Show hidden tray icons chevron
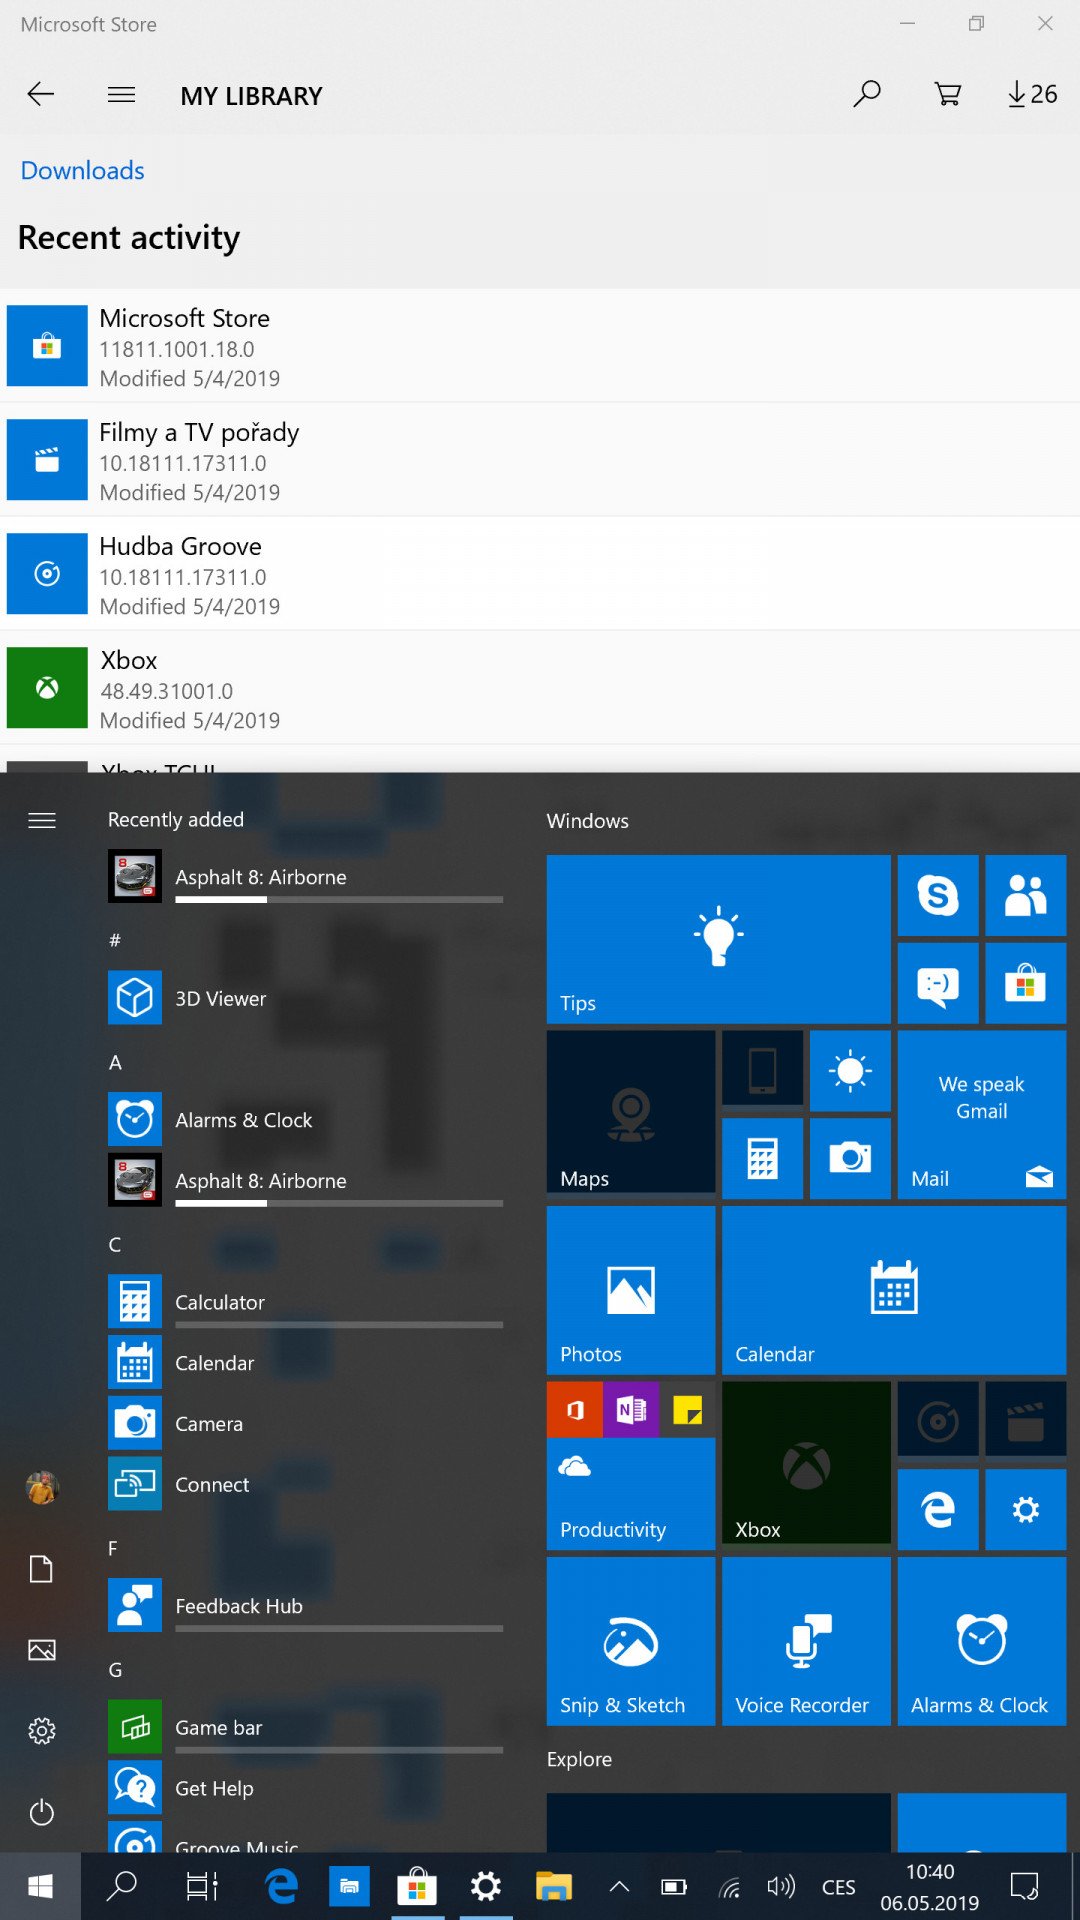The image size is (1080, 1920). (619, 1887)
